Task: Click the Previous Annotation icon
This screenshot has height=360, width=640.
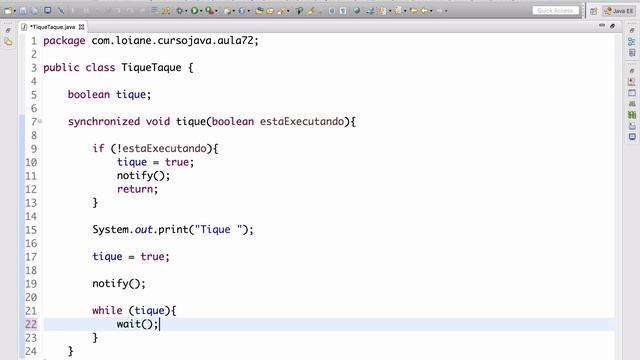Action: click(x=398, y=11)
